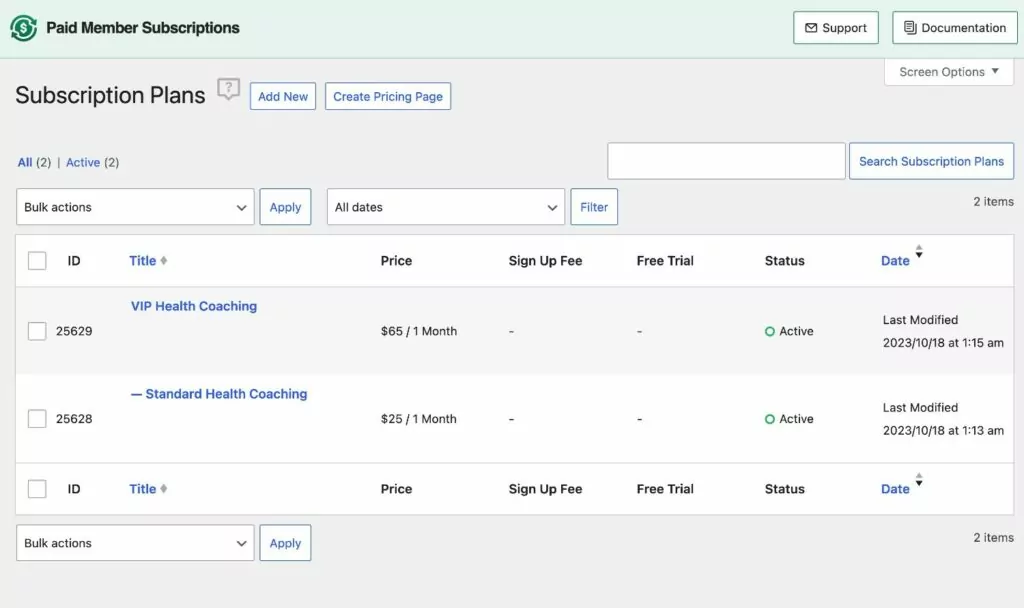Click the ID 25628 cell

74,419
